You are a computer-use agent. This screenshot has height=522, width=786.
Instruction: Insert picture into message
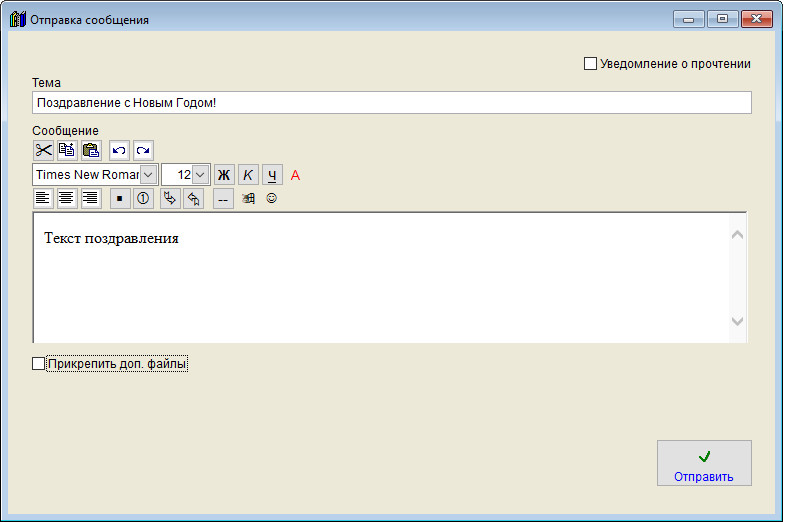pos(248,199)
